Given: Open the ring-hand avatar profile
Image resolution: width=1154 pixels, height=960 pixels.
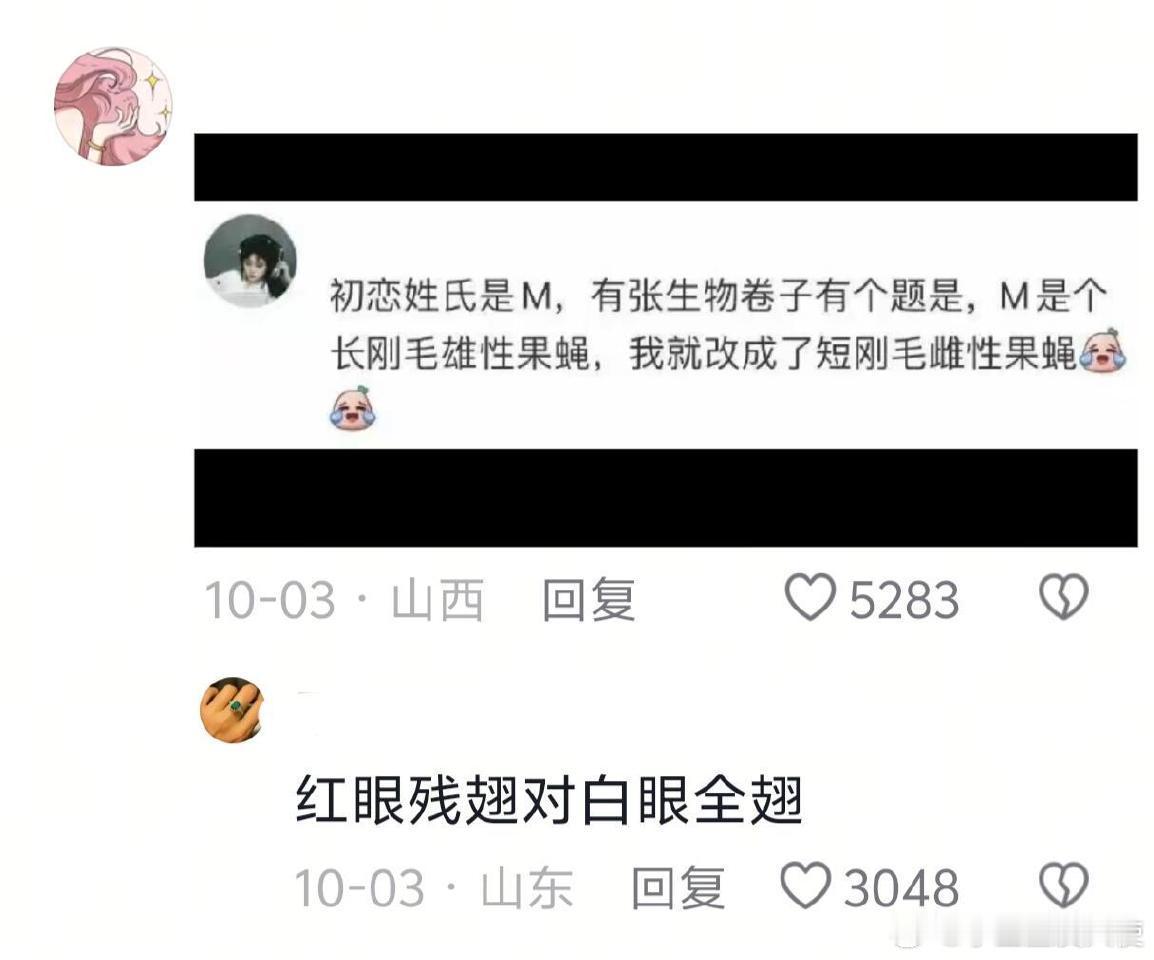Looking at the screenshot, I should click(x=232, y=710).
